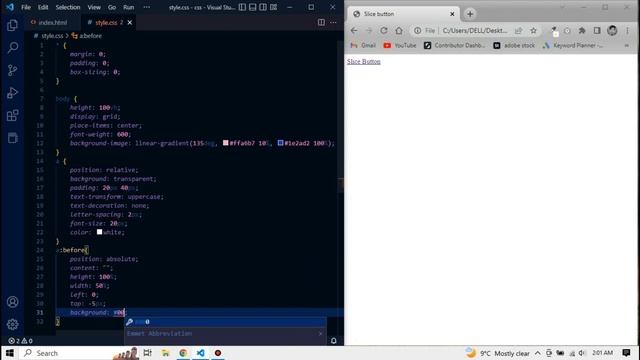The image size is (640, 360).
Task: Open the File menu
Action: pos(26,7)
